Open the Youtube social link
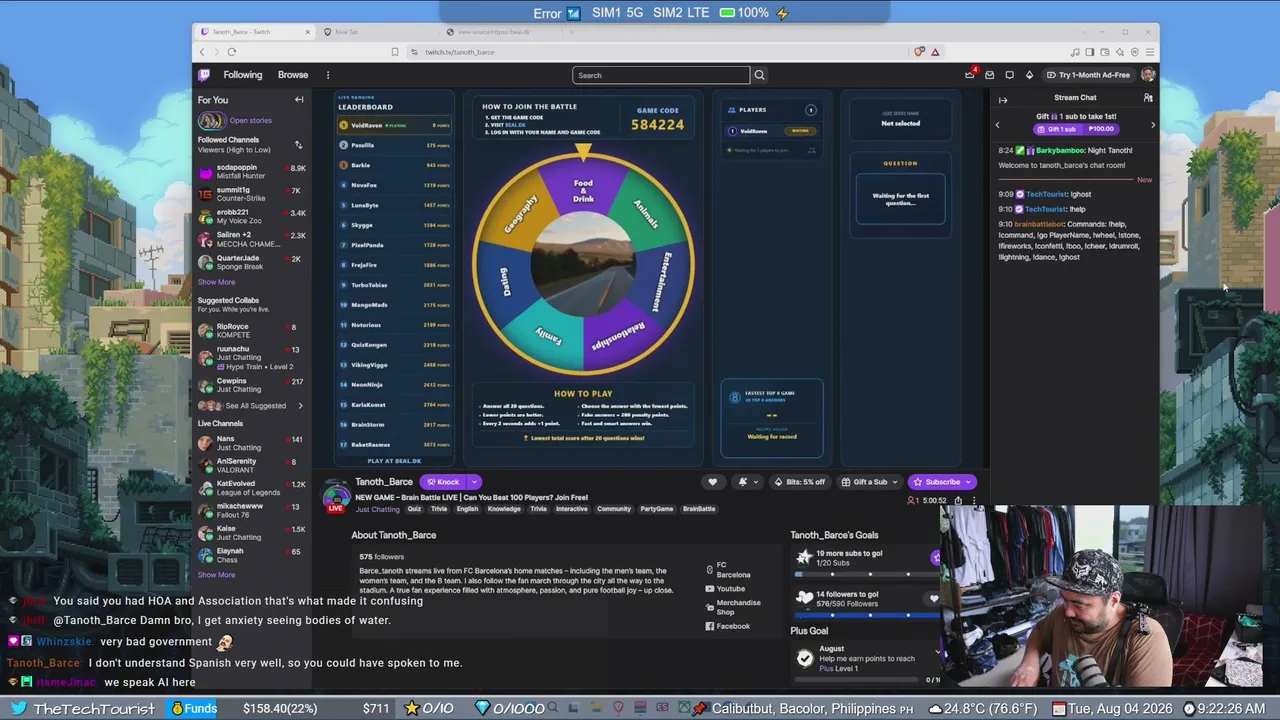This screenshot has width=1280, height=720. (x=726, y=589)
